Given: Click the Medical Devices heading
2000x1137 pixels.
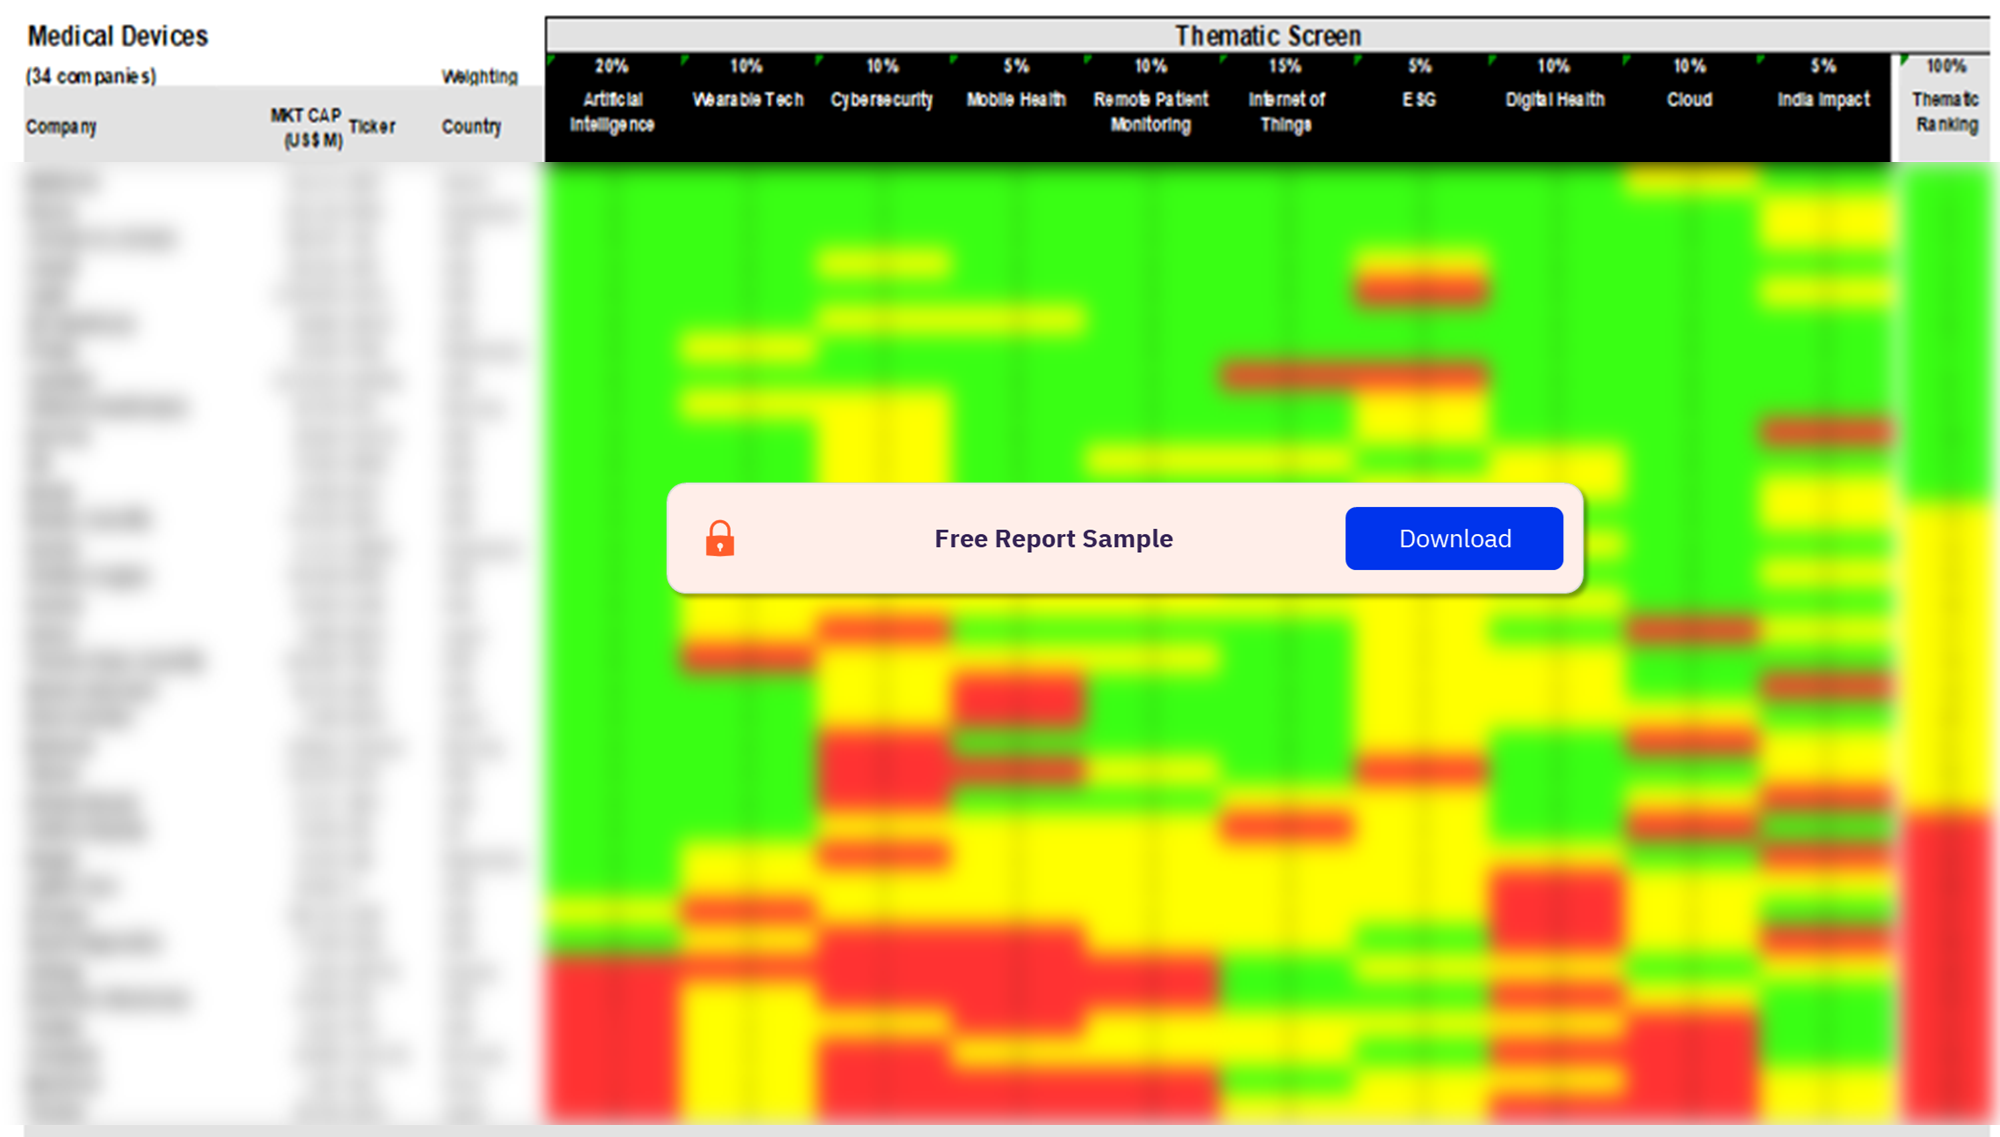Looking at the screenshot, I should (118, 36).
